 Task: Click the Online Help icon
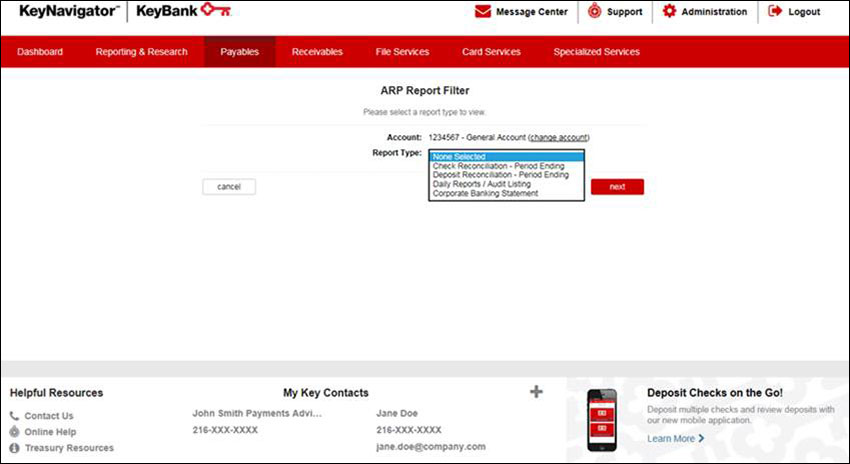(x=14, y=431)
